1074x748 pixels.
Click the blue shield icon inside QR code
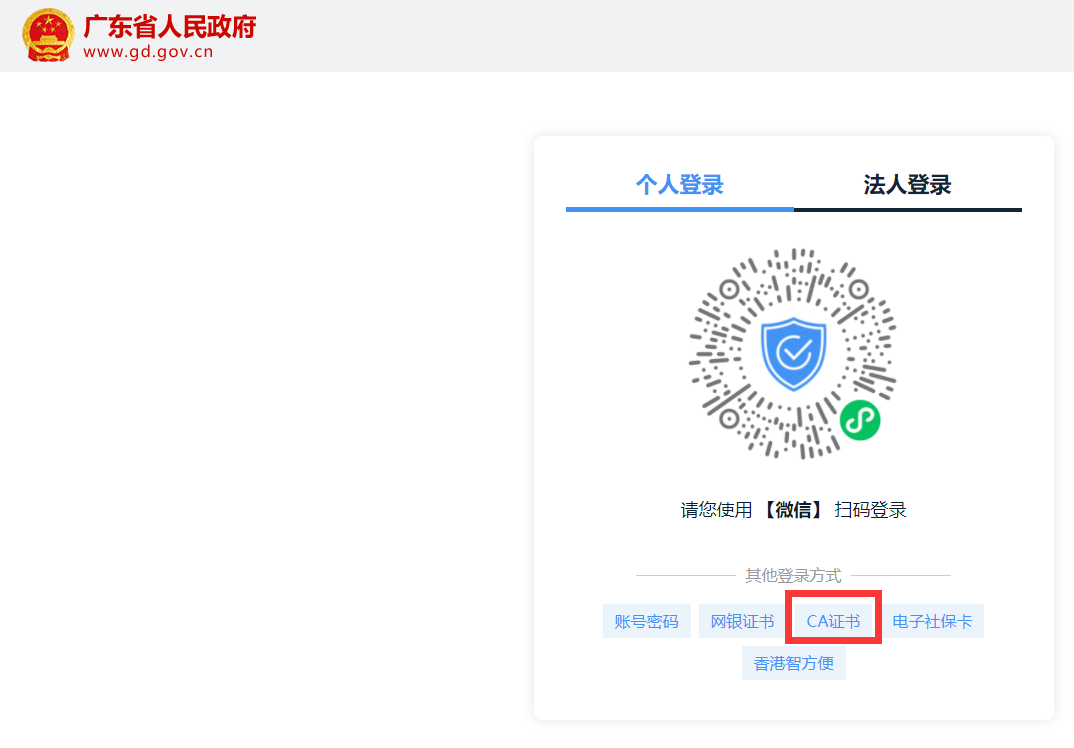click(x=793, y=353)
